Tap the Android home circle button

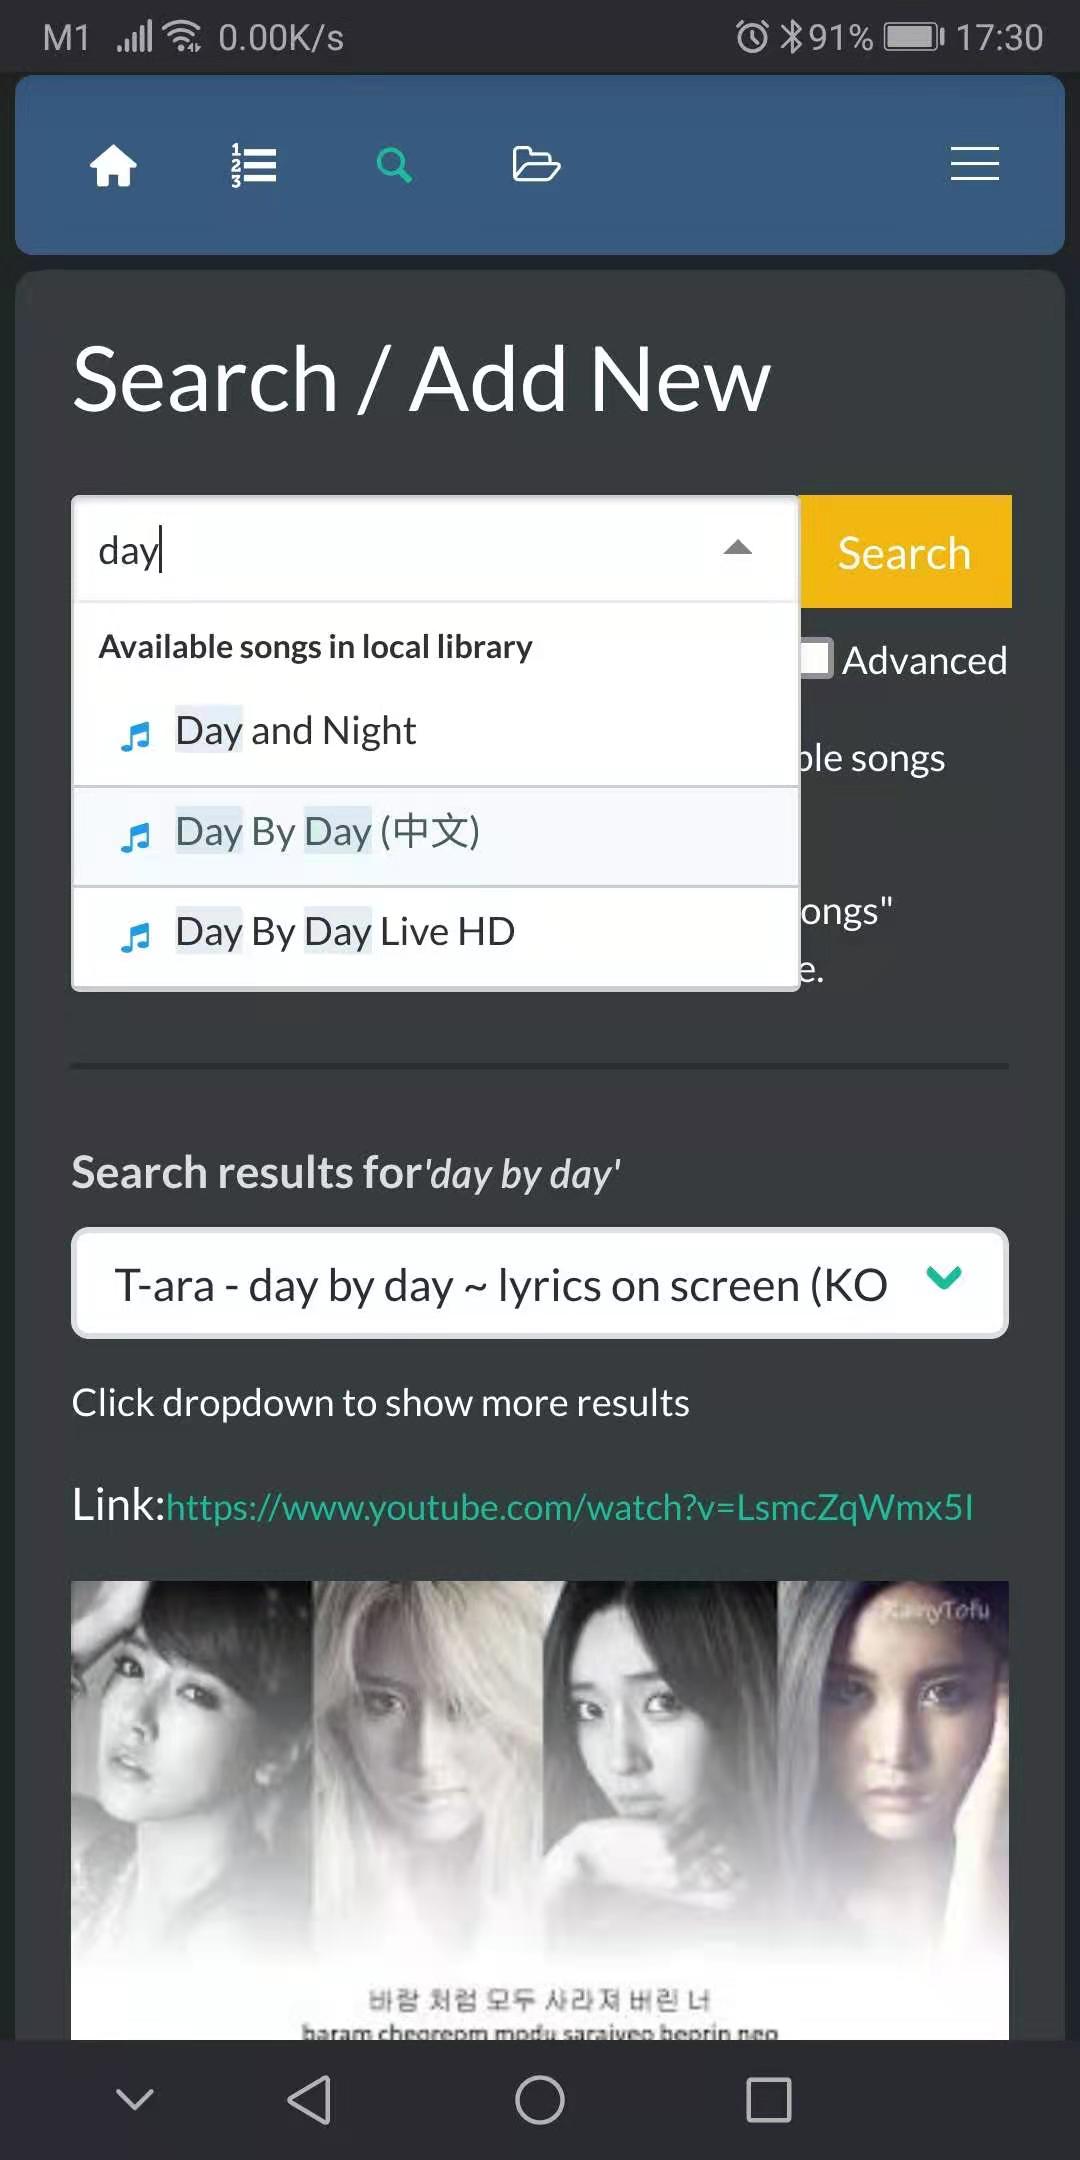pyautogui.click(x=540, y=2099)
